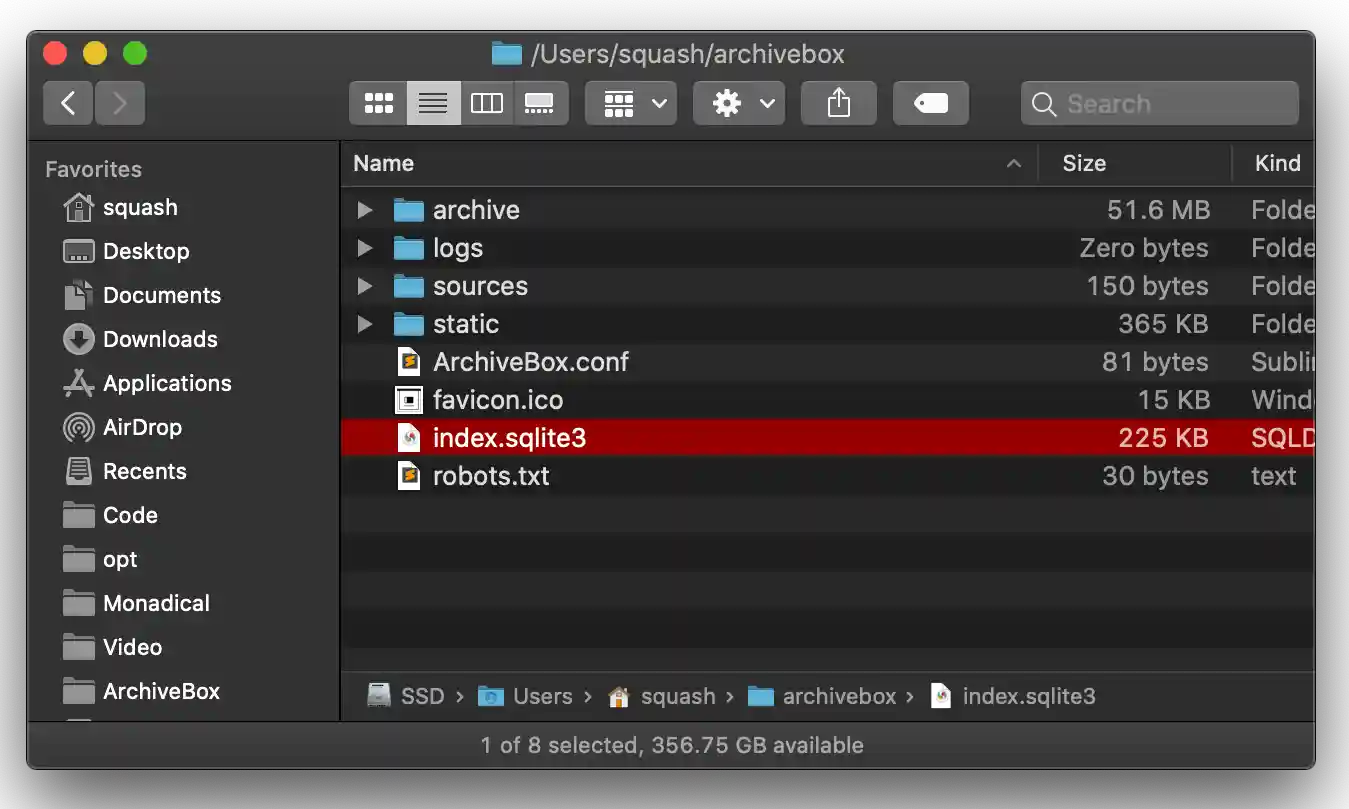The width and height of the screenshot is (1349, 809).
Task: Expand the static folder disclosure triangle
Action: click(x=365, y=324)
